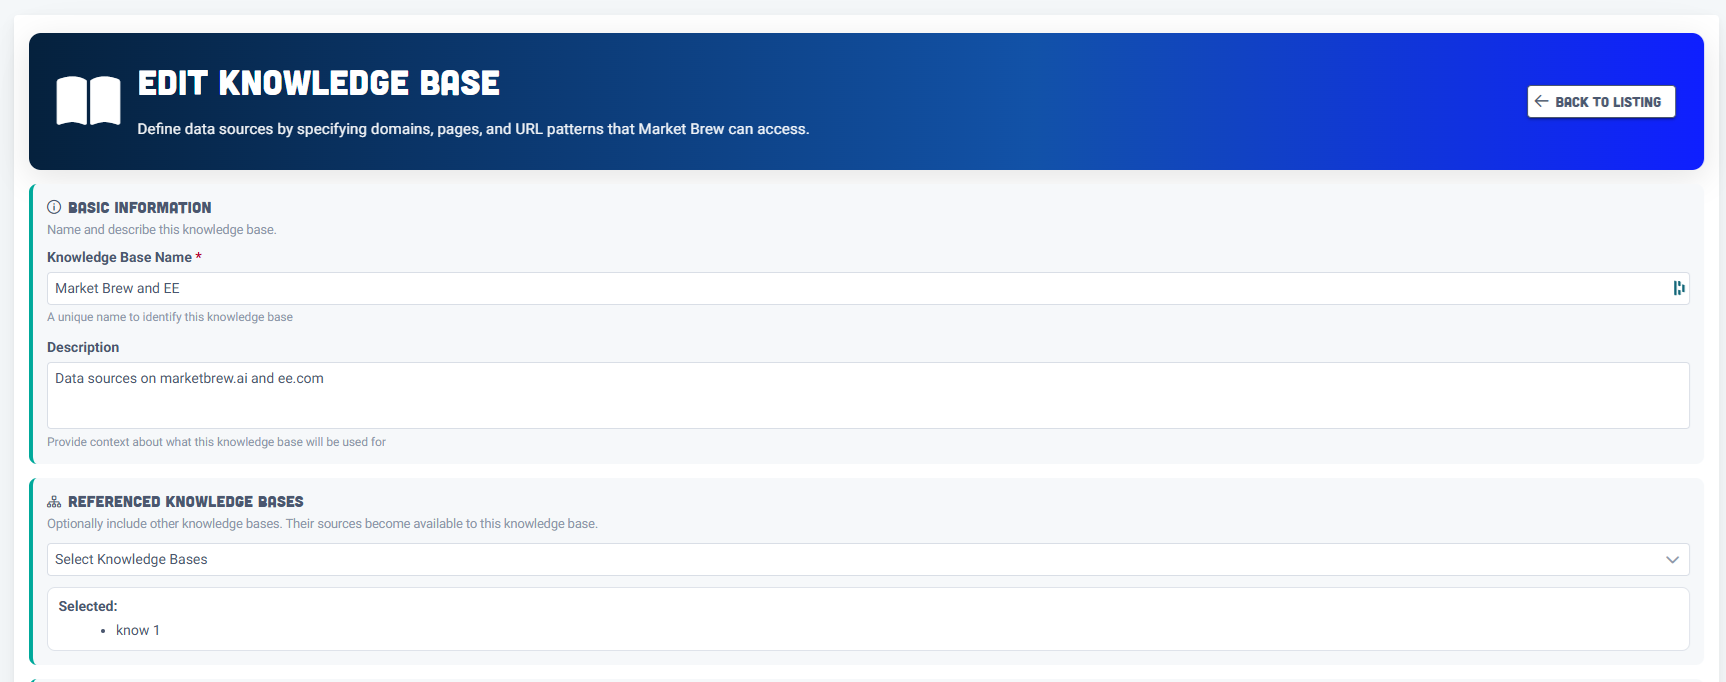
Task: Open the Select Knowledge Bases dropdown
Action: coord(868,559)
